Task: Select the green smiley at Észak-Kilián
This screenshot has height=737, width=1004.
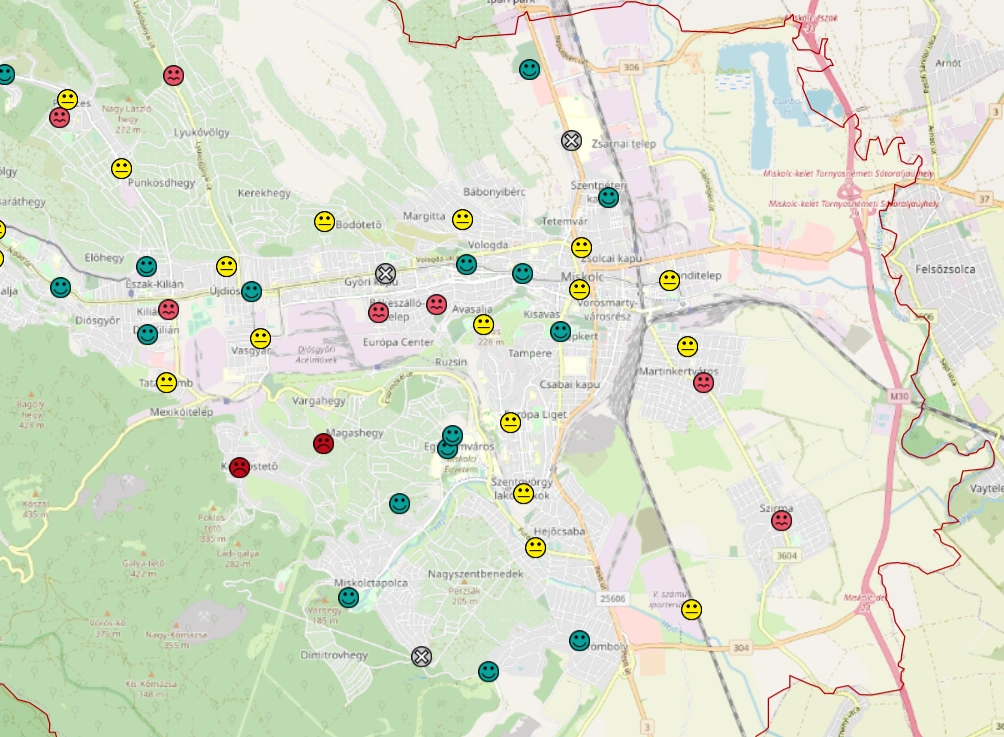Action: (147, 266)
